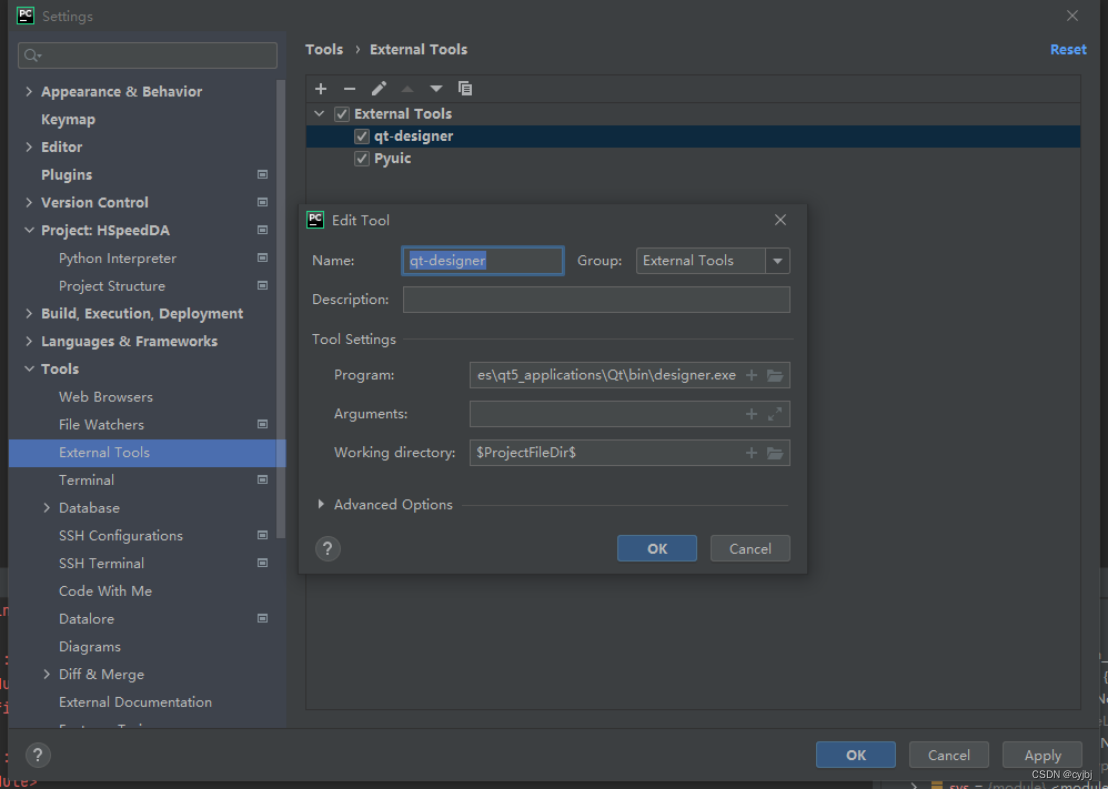Expand Build, Execution, Deployment node
Screen dimensions: 1108x790
29,313
